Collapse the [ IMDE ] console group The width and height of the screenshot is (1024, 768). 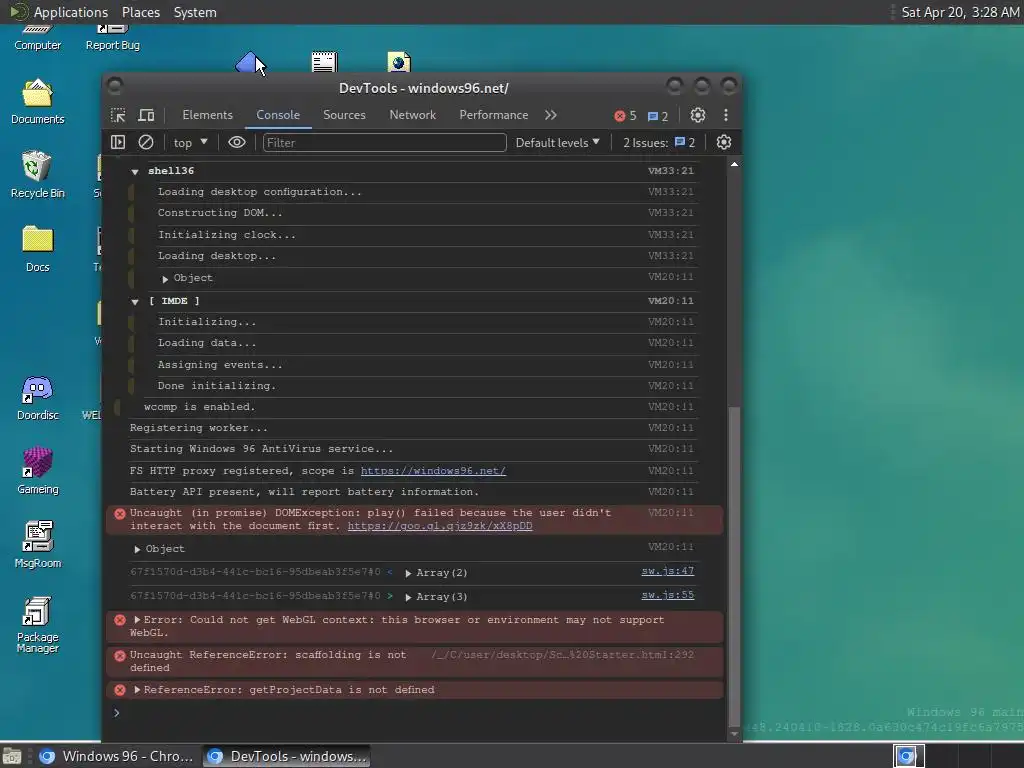point(135,302)
